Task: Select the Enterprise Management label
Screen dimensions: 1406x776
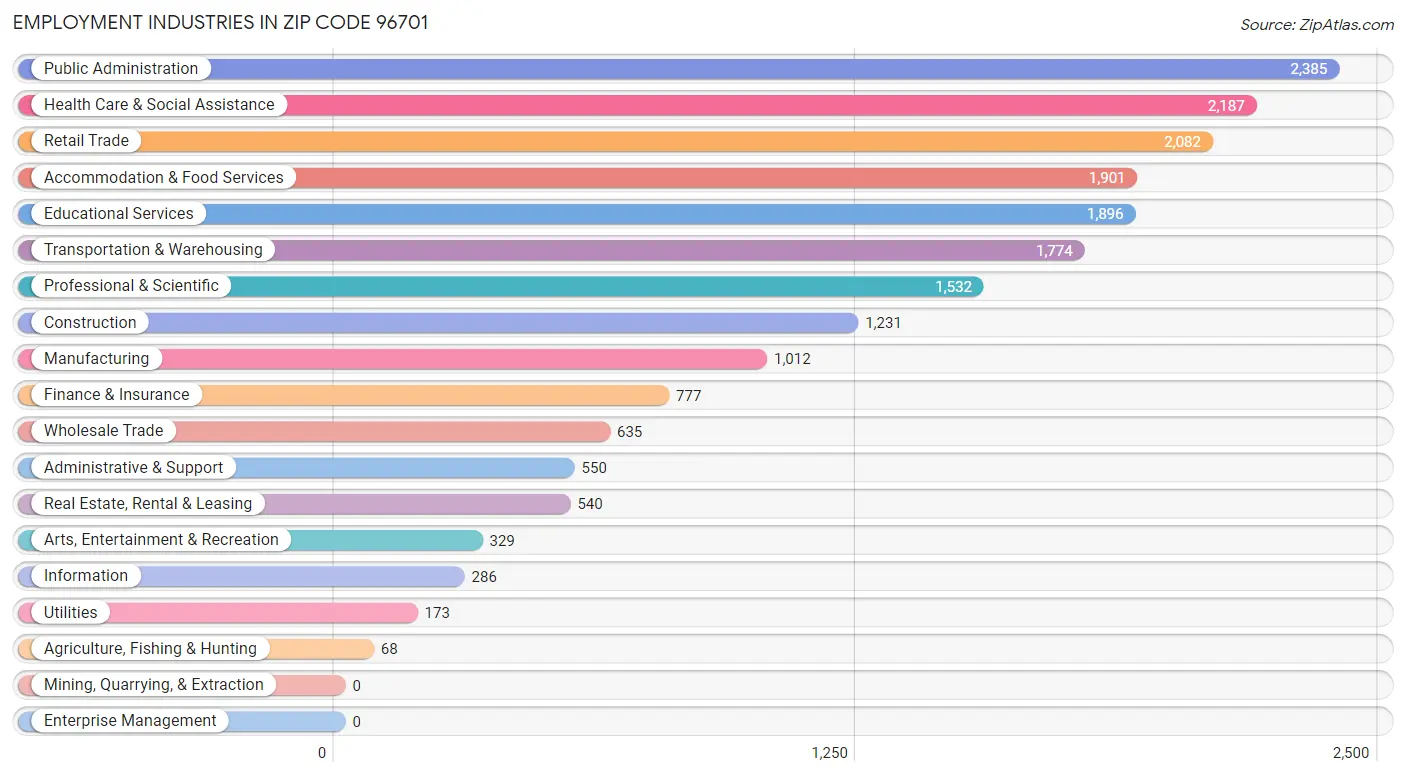Action: coord(130,721)
